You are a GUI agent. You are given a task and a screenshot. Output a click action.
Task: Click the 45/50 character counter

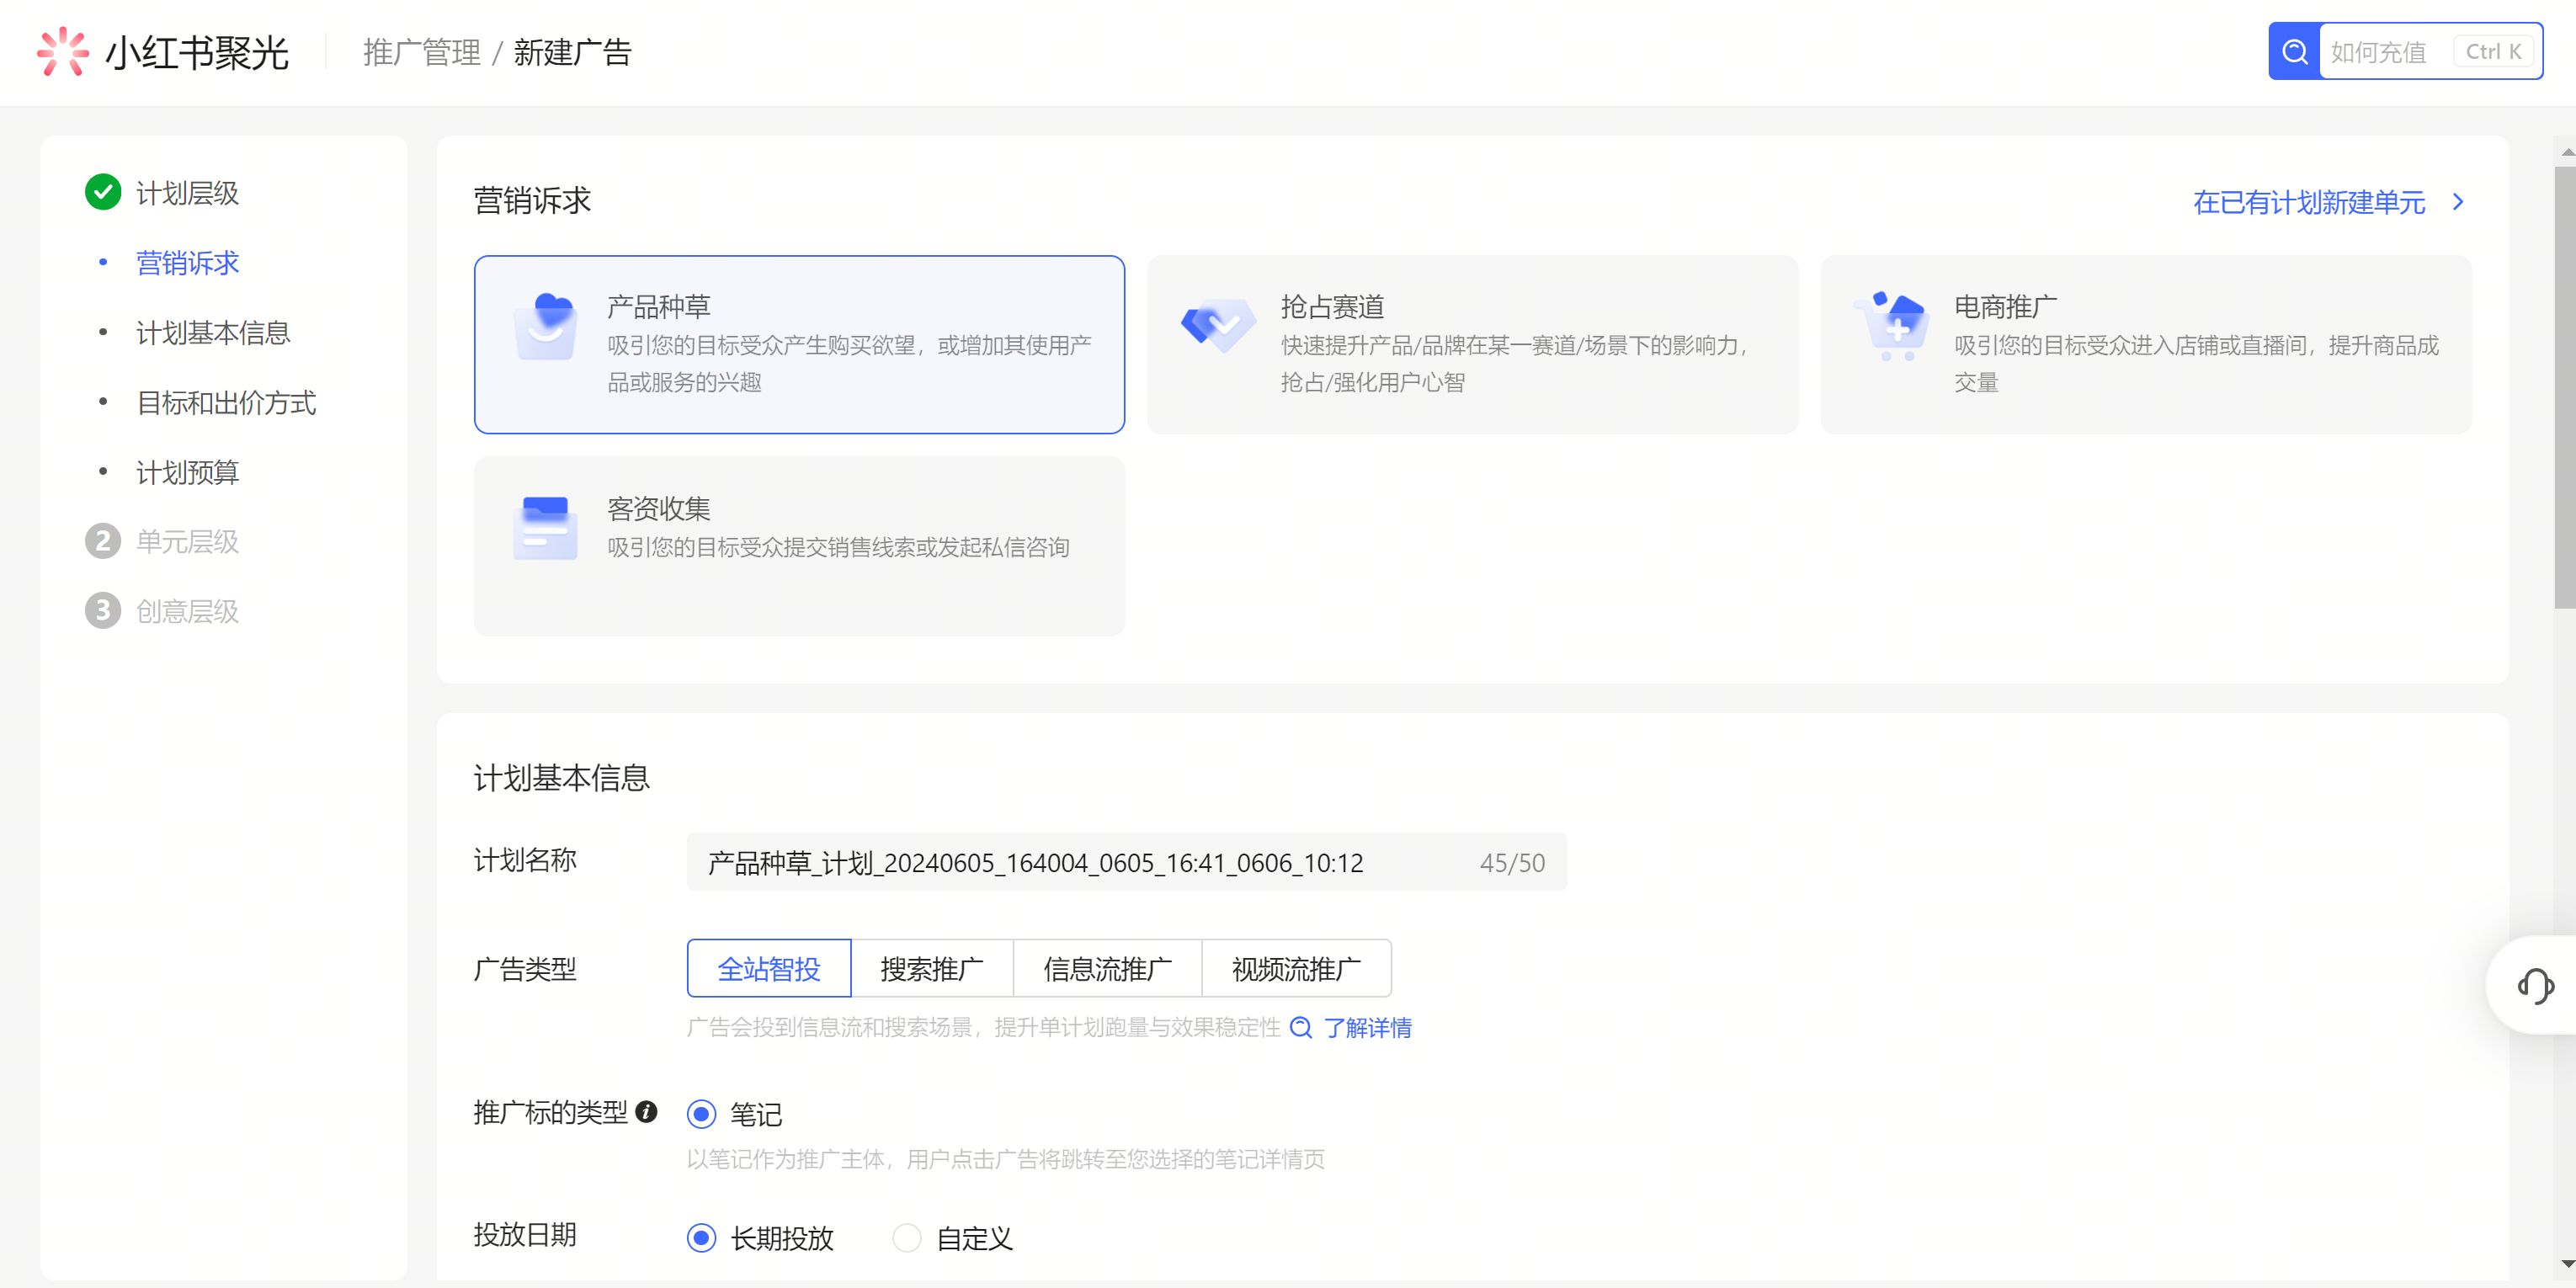point(1512,862)
